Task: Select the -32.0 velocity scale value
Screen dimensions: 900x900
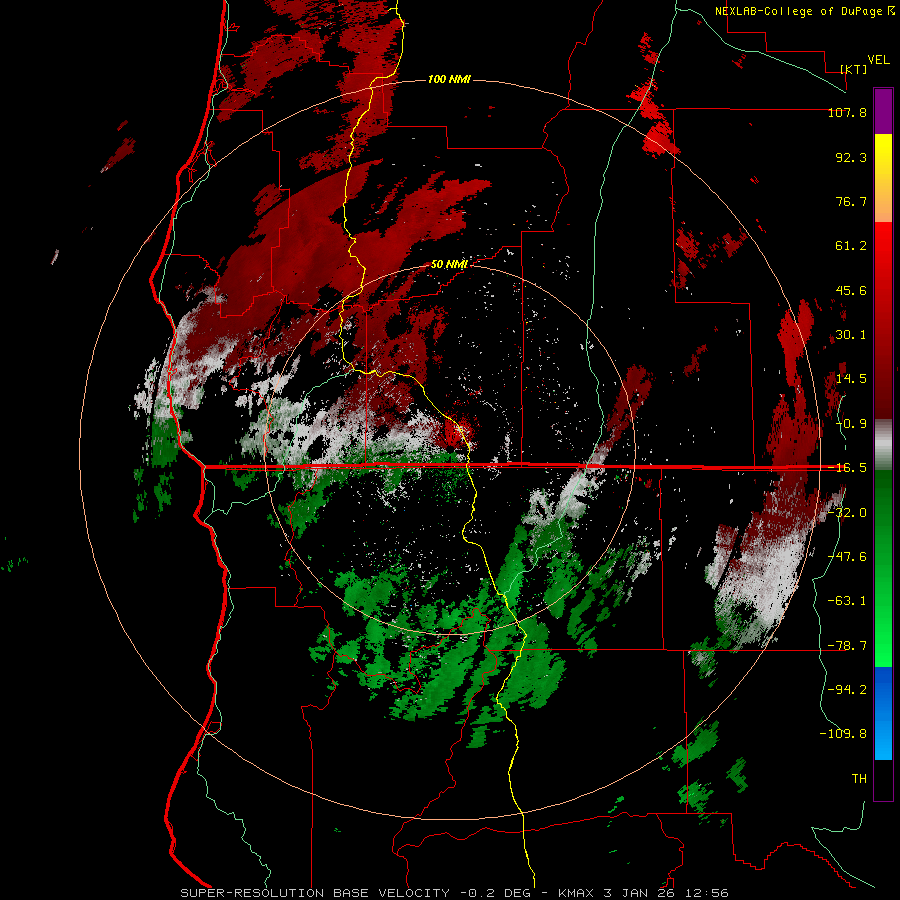Action: [x=847, y=513]
